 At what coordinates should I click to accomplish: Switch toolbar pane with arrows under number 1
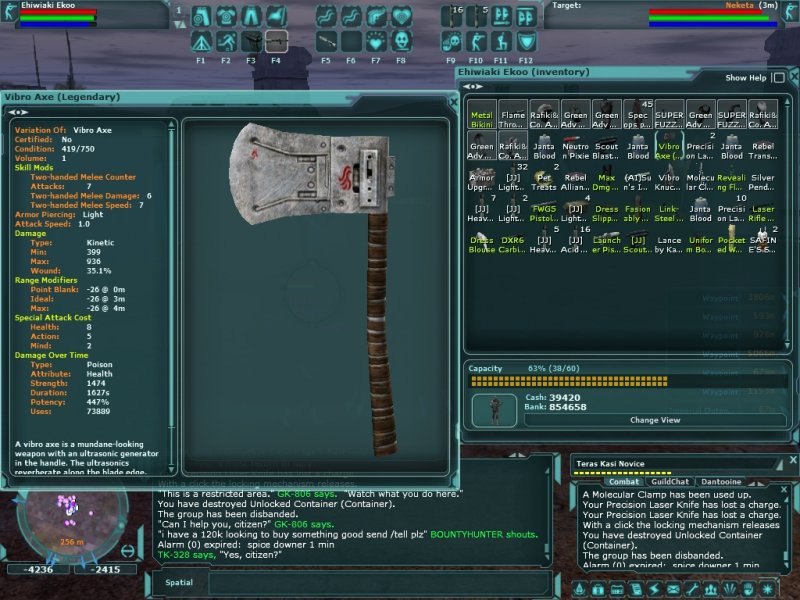click(x=179, y=23)
